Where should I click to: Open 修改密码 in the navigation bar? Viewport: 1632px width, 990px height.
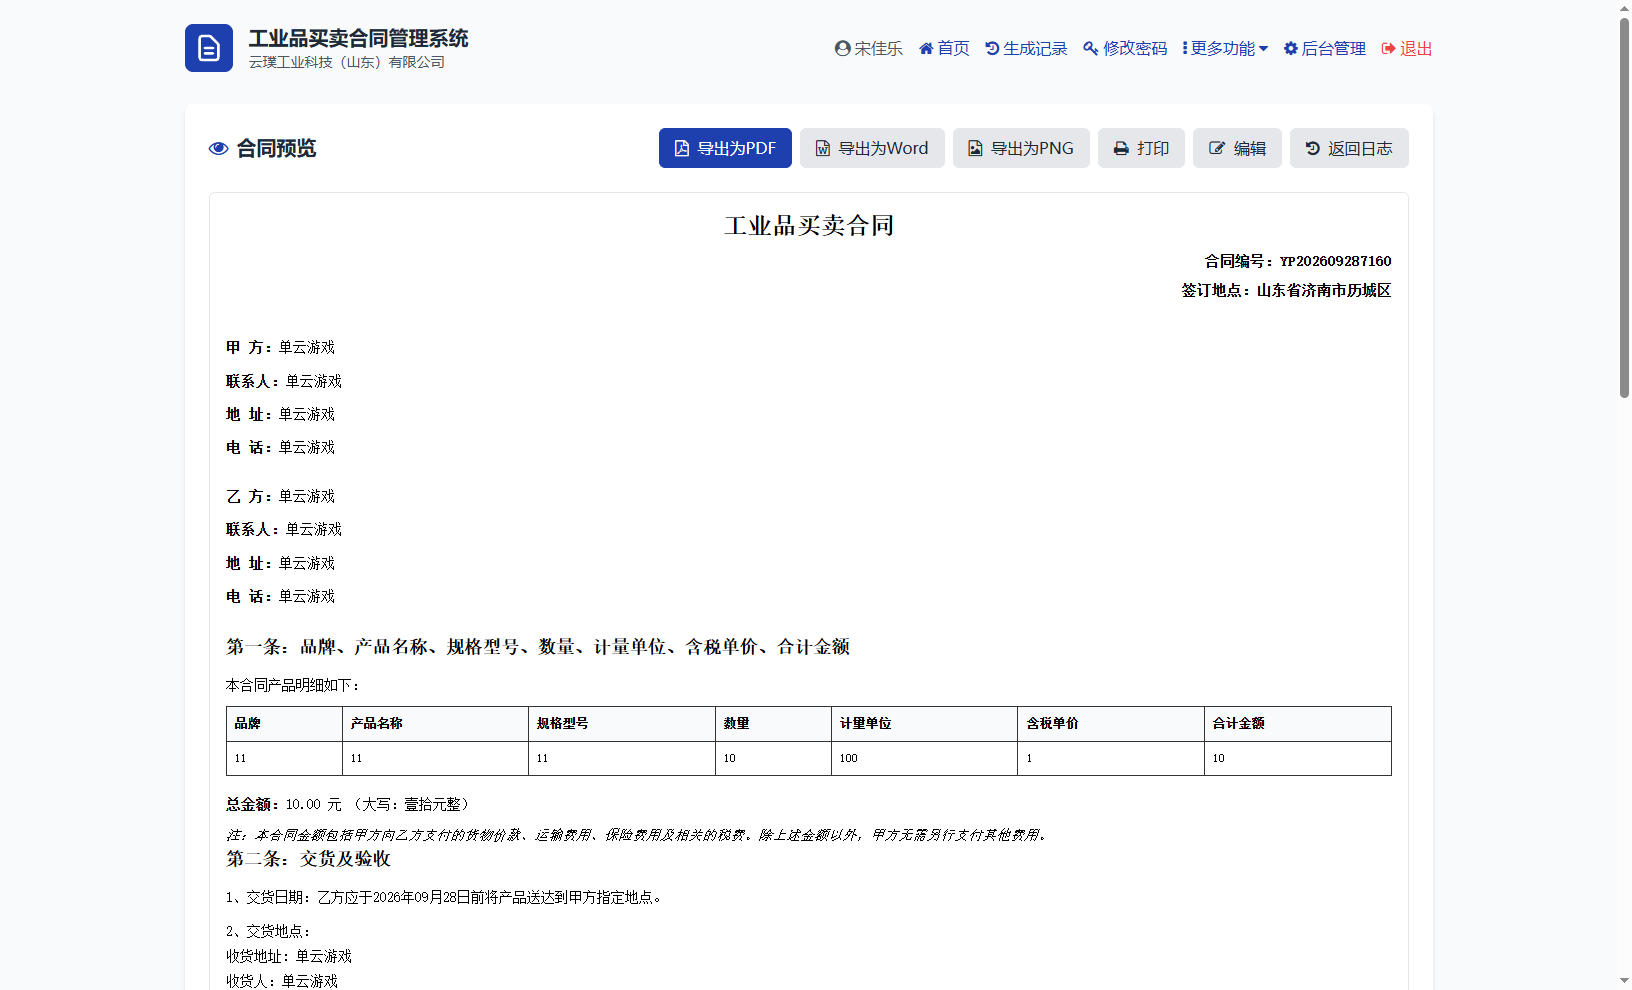(1125, 48)
